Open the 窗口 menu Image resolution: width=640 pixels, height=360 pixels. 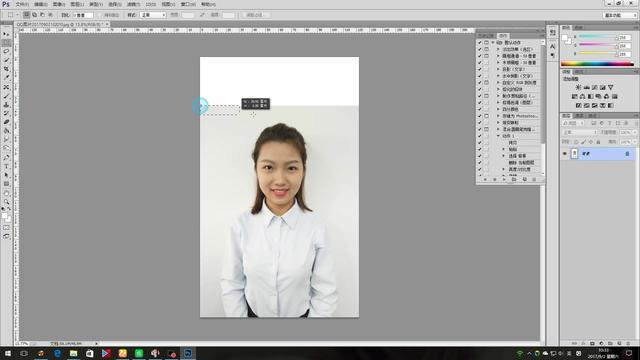click(188, 4)
